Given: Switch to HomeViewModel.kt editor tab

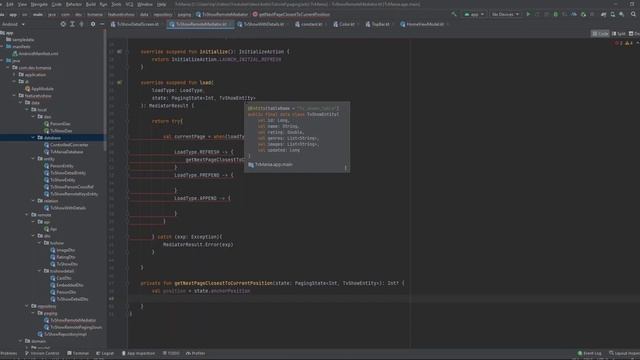Looking at the screenshot, I should (424, 24).
